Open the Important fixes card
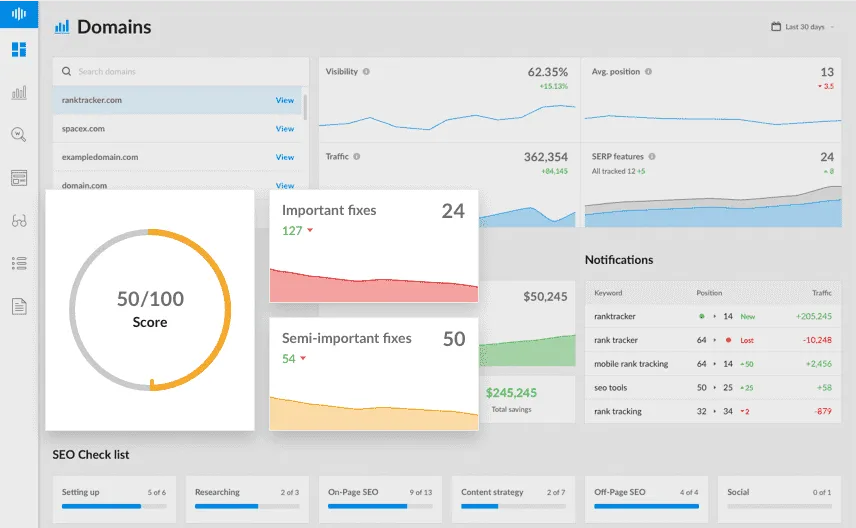The height and width of the screenshot is (528, 856). tap(374, 246)
